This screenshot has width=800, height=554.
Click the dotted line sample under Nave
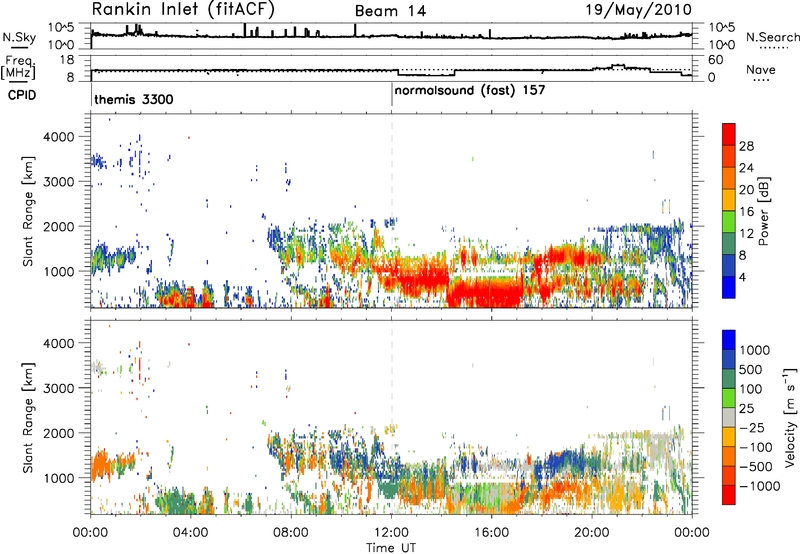point(761,80)
